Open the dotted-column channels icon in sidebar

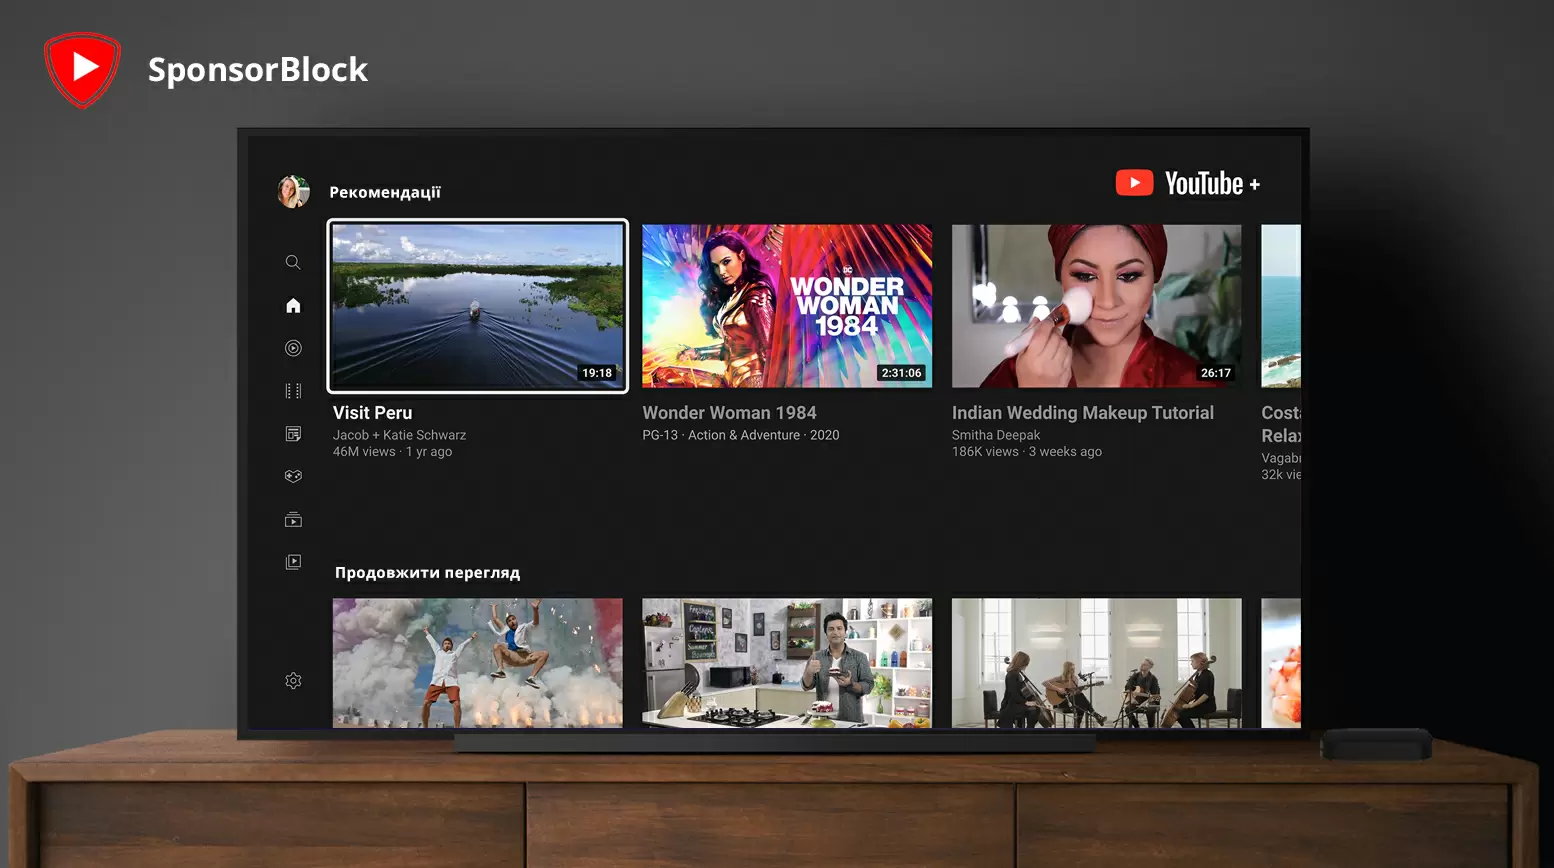[x=293, y=391]
